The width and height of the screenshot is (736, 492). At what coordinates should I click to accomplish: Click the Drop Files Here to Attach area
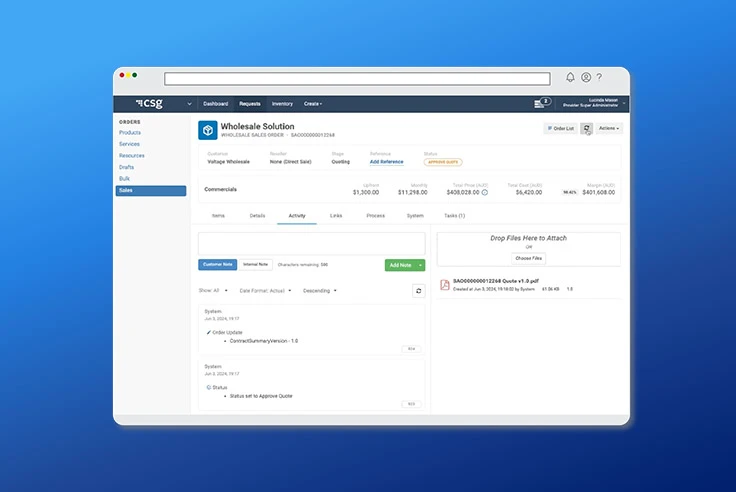pyautogui.click(x=529, y=249)
